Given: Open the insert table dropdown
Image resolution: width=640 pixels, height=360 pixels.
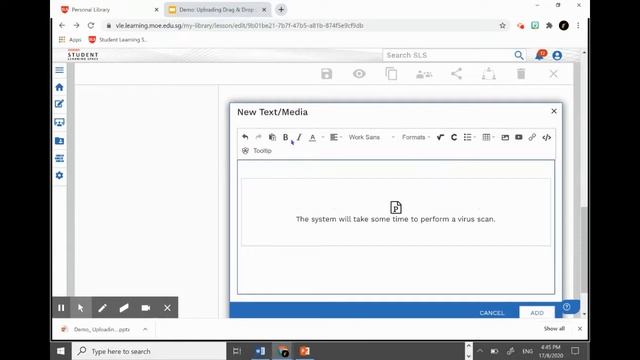Looking at the screenshot, I should tap(488, 137).
